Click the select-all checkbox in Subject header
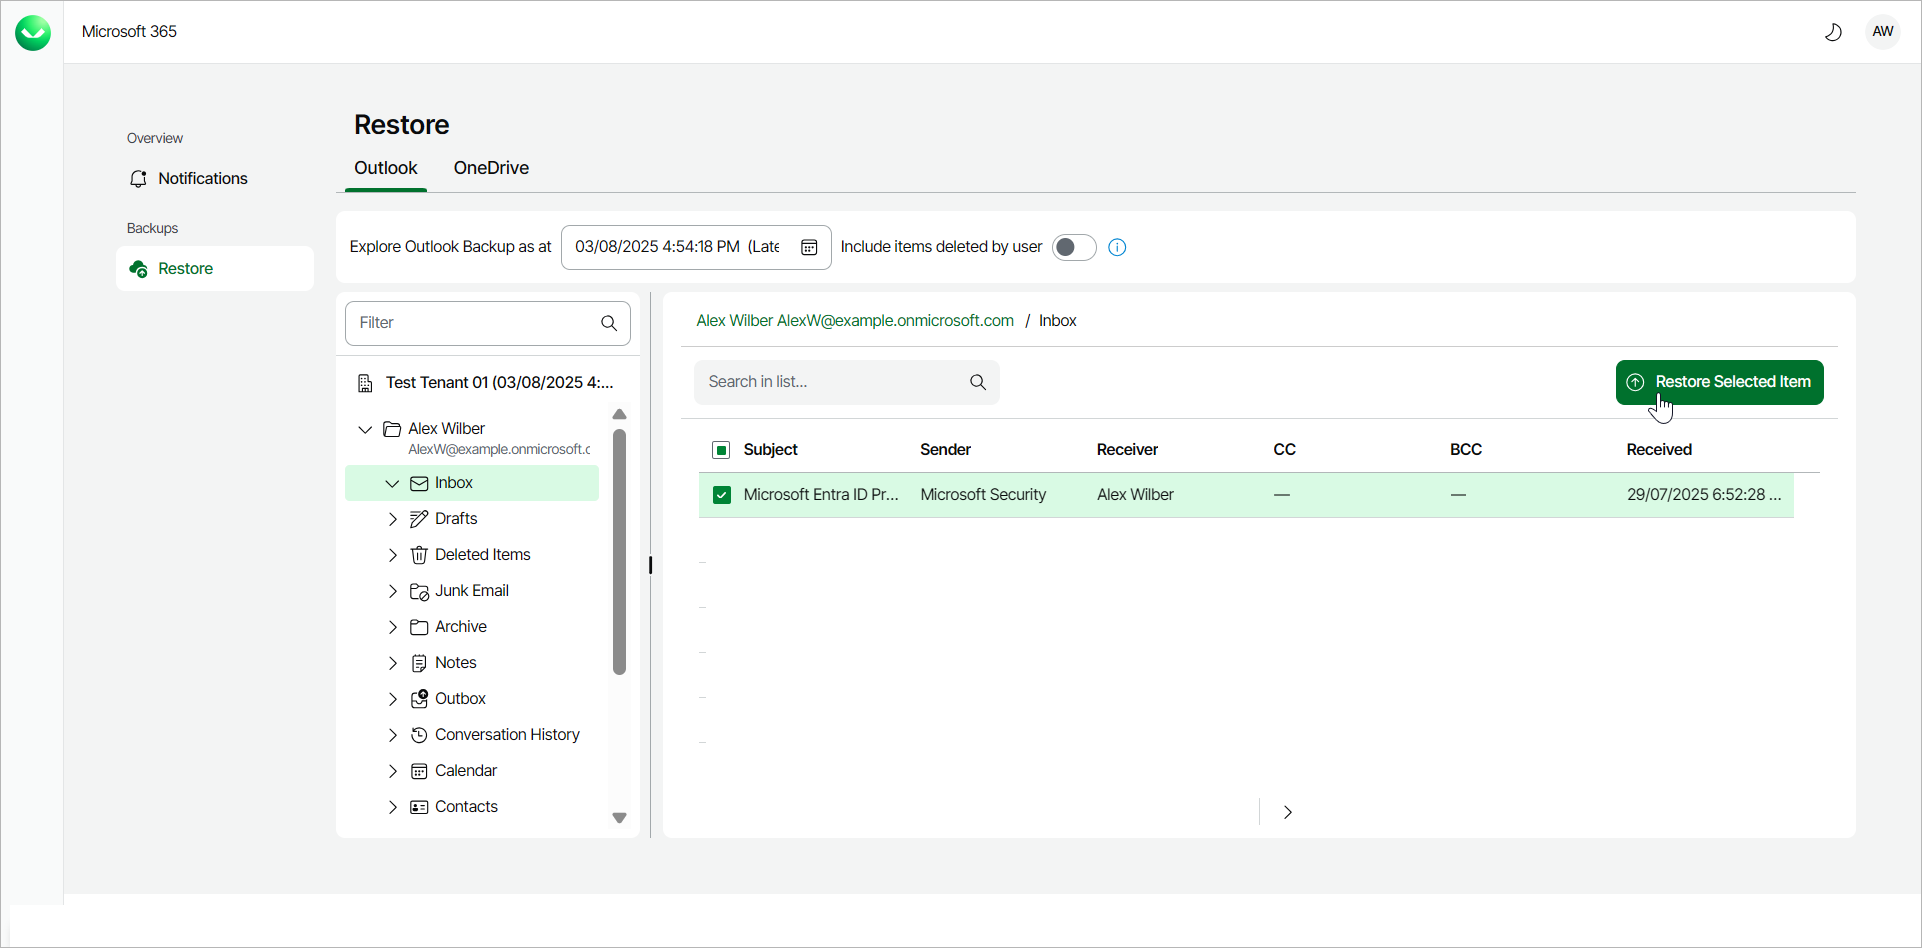Screen dimensions: 1922x948 [x=721, y=450]
